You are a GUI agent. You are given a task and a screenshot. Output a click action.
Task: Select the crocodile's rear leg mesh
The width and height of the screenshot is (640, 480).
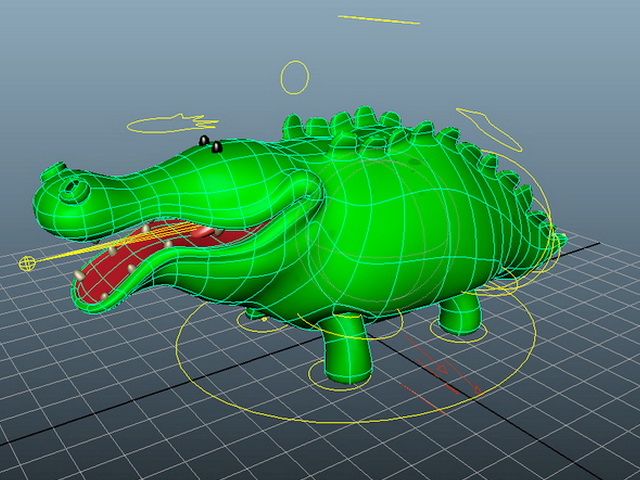[x=460, y=314]
